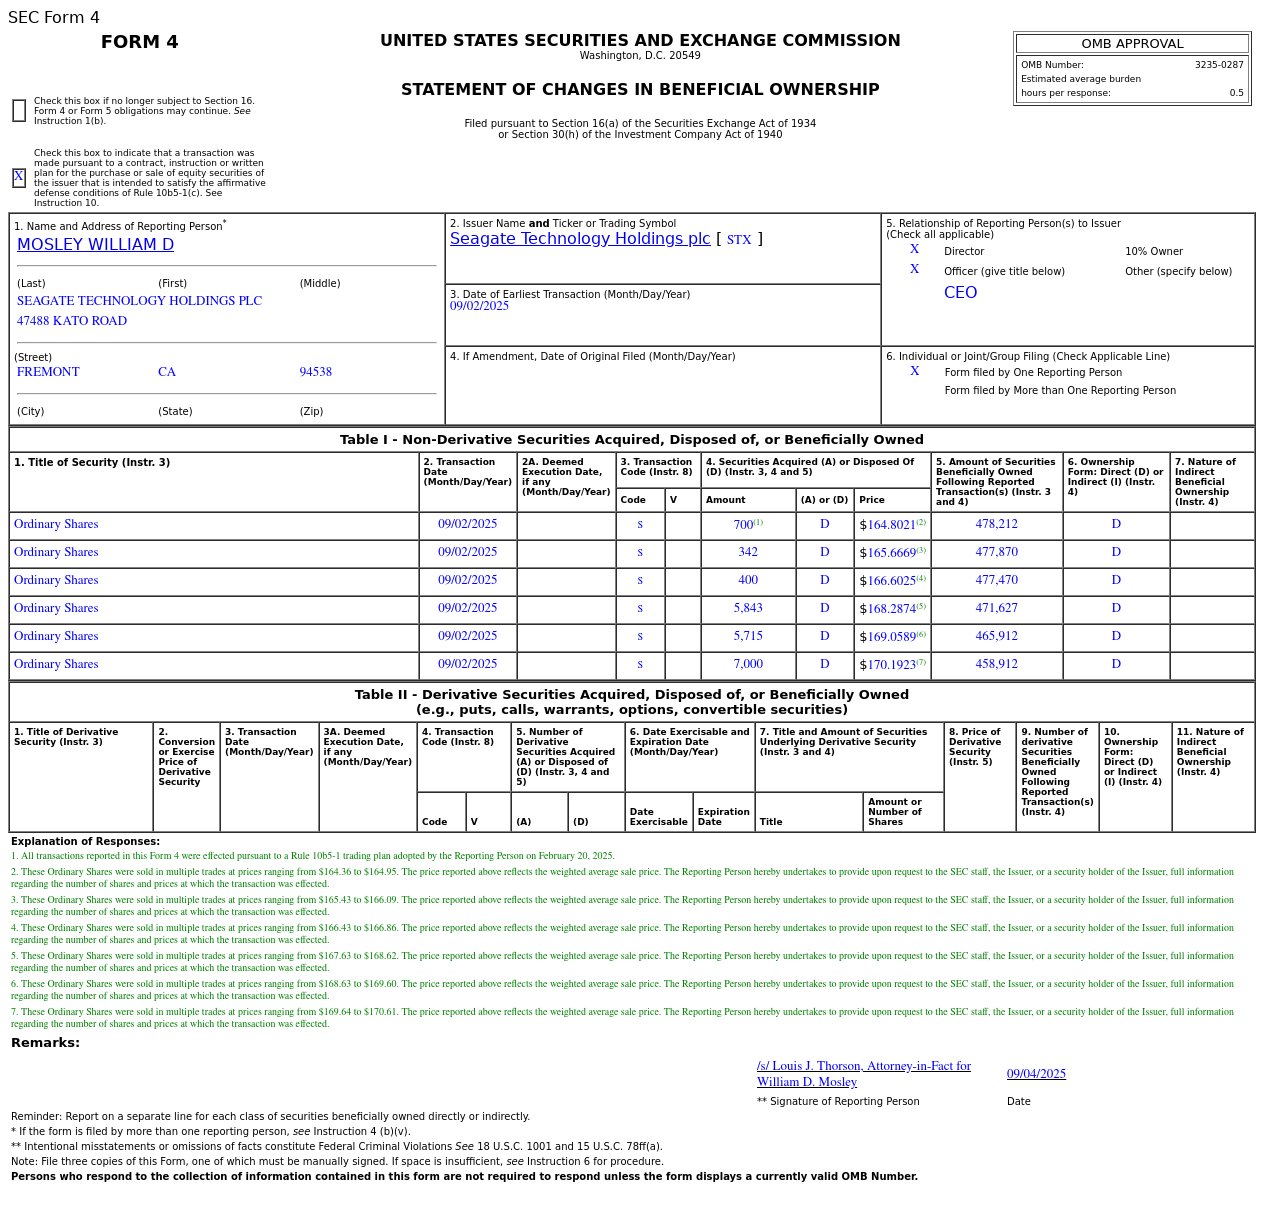Click Ordinary Shares in the 700-share row
1264x1207 pixels.
tap(56, 524)
